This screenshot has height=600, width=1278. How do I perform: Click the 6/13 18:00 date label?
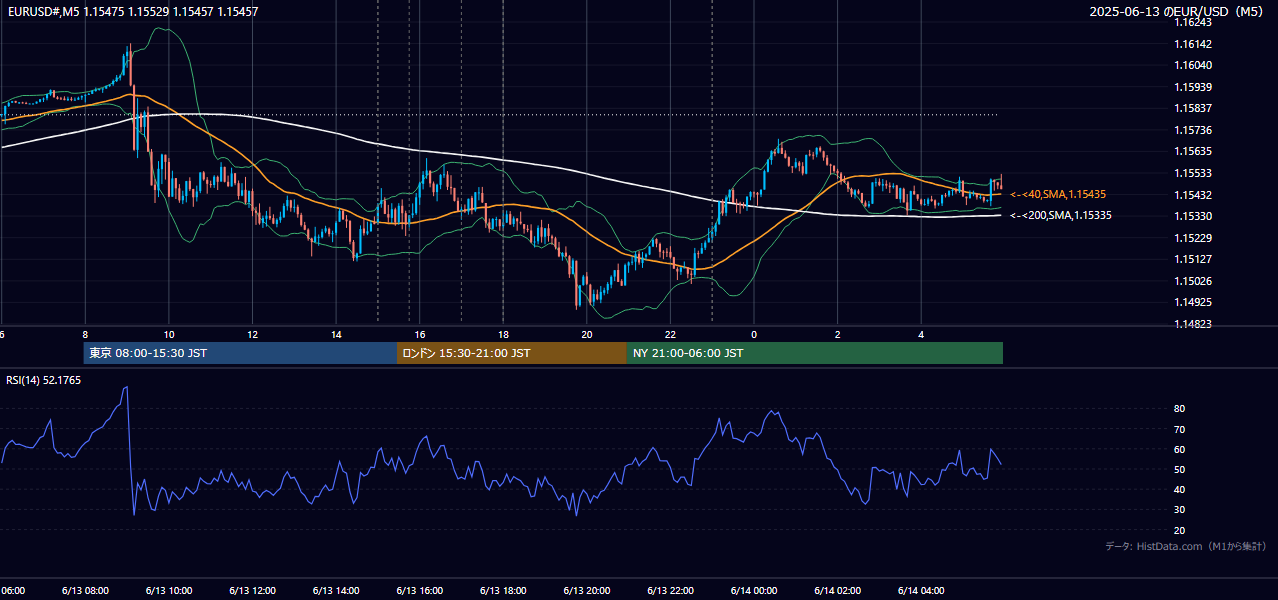(503, 591)
